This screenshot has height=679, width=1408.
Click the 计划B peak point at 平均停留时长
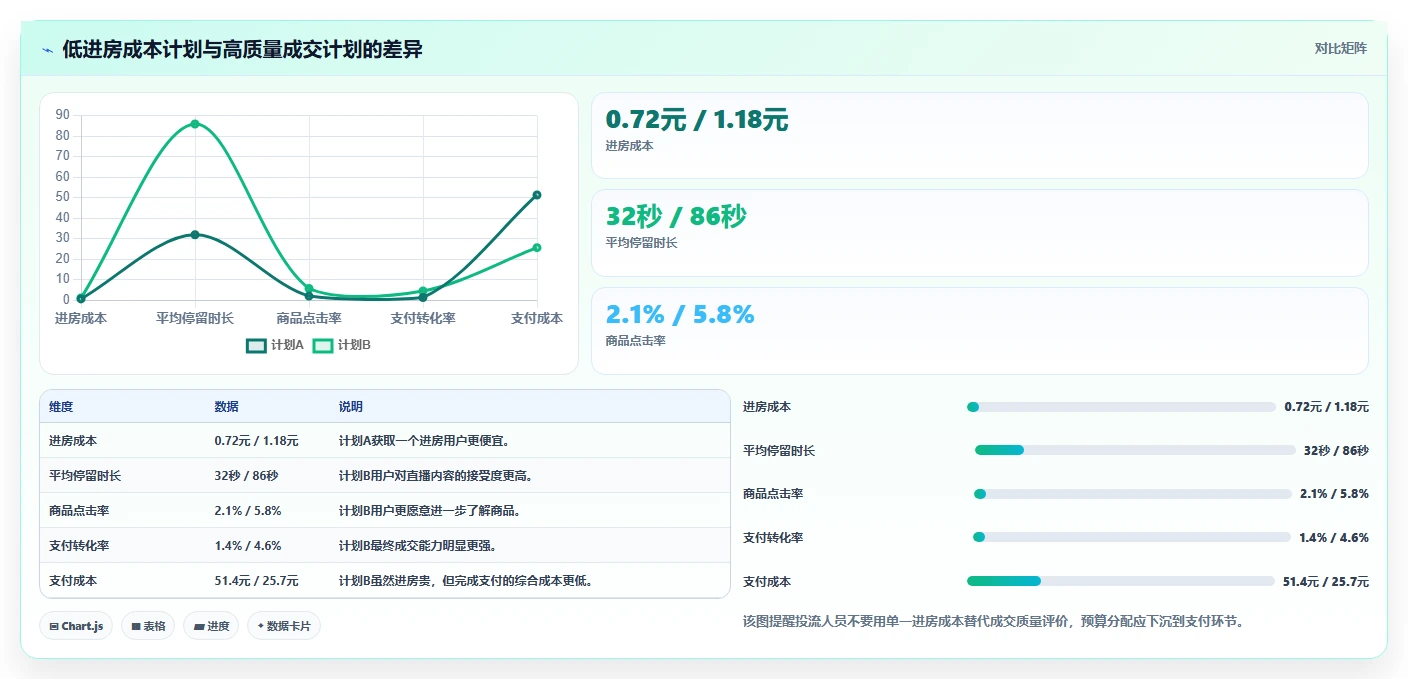195,124
